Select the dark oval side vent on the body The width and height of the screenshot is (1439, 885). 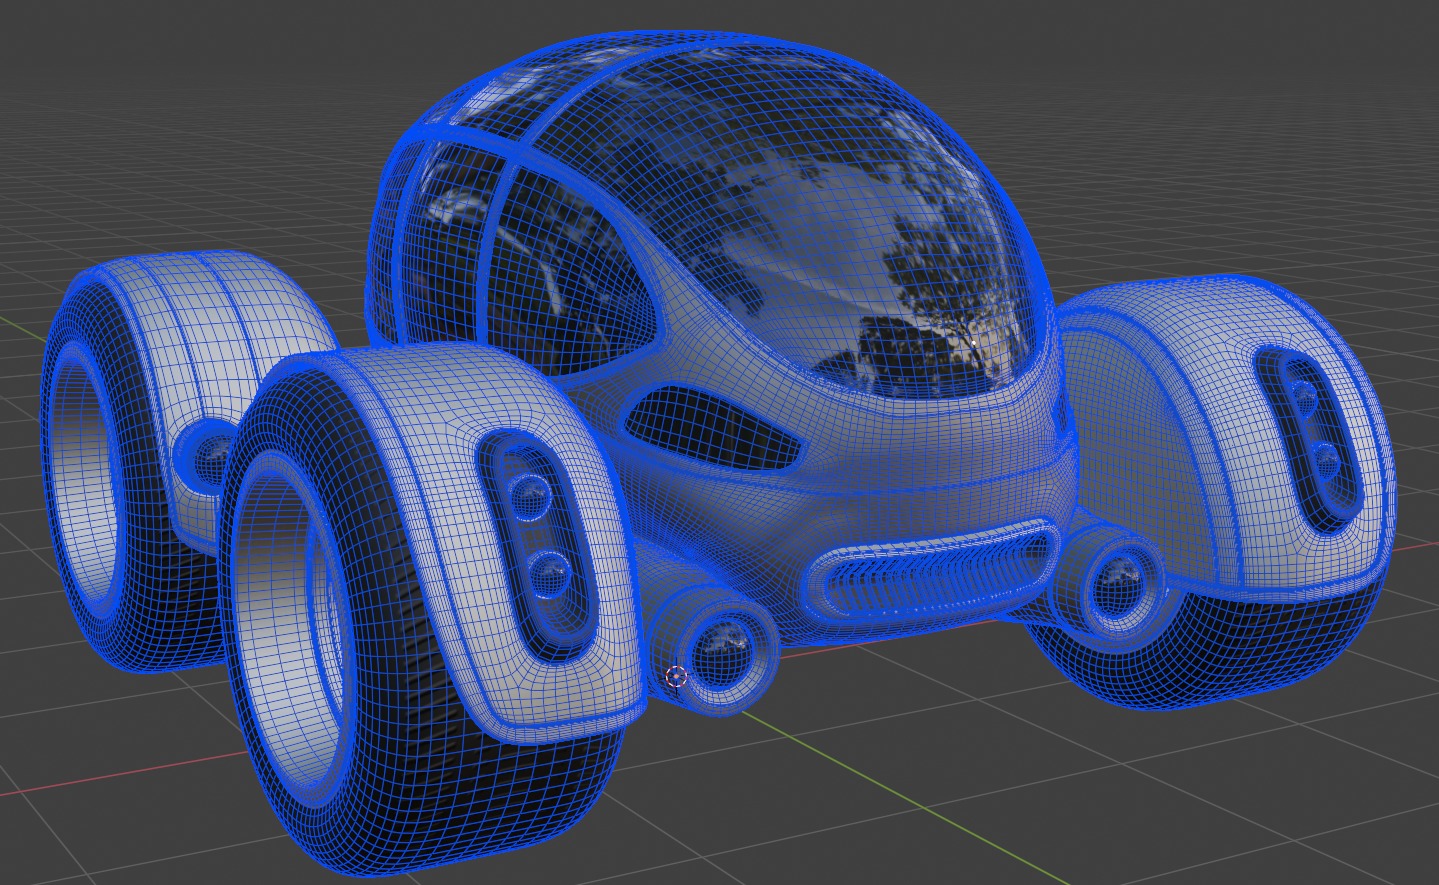point(712,428)
